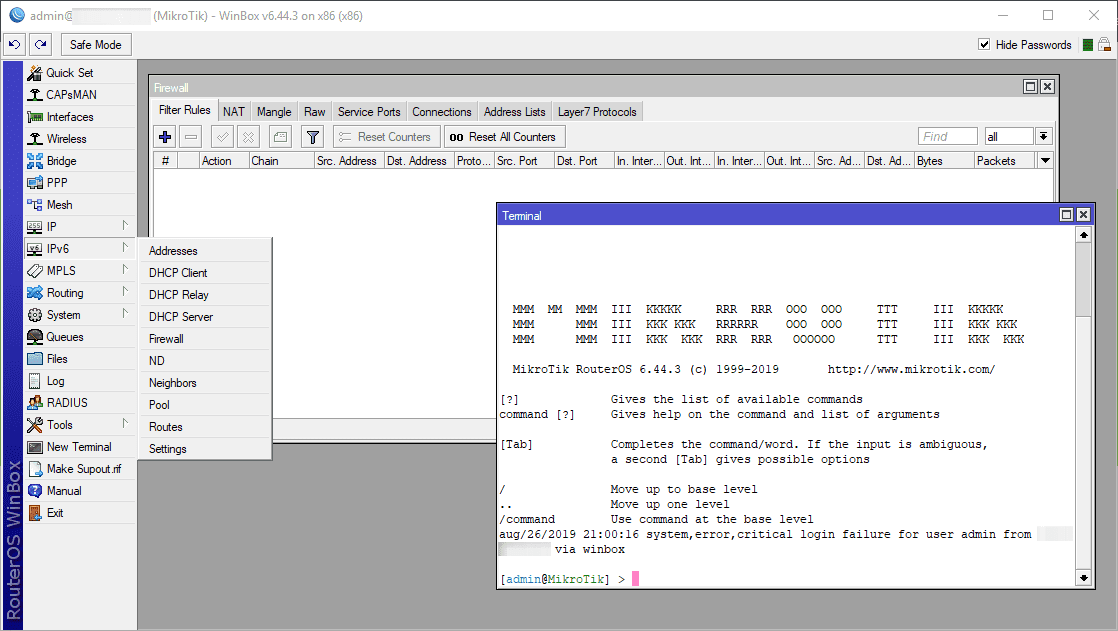1118x631 pixels.
Task: Click the Reset Counters button
Action: (x=386, y=136)
